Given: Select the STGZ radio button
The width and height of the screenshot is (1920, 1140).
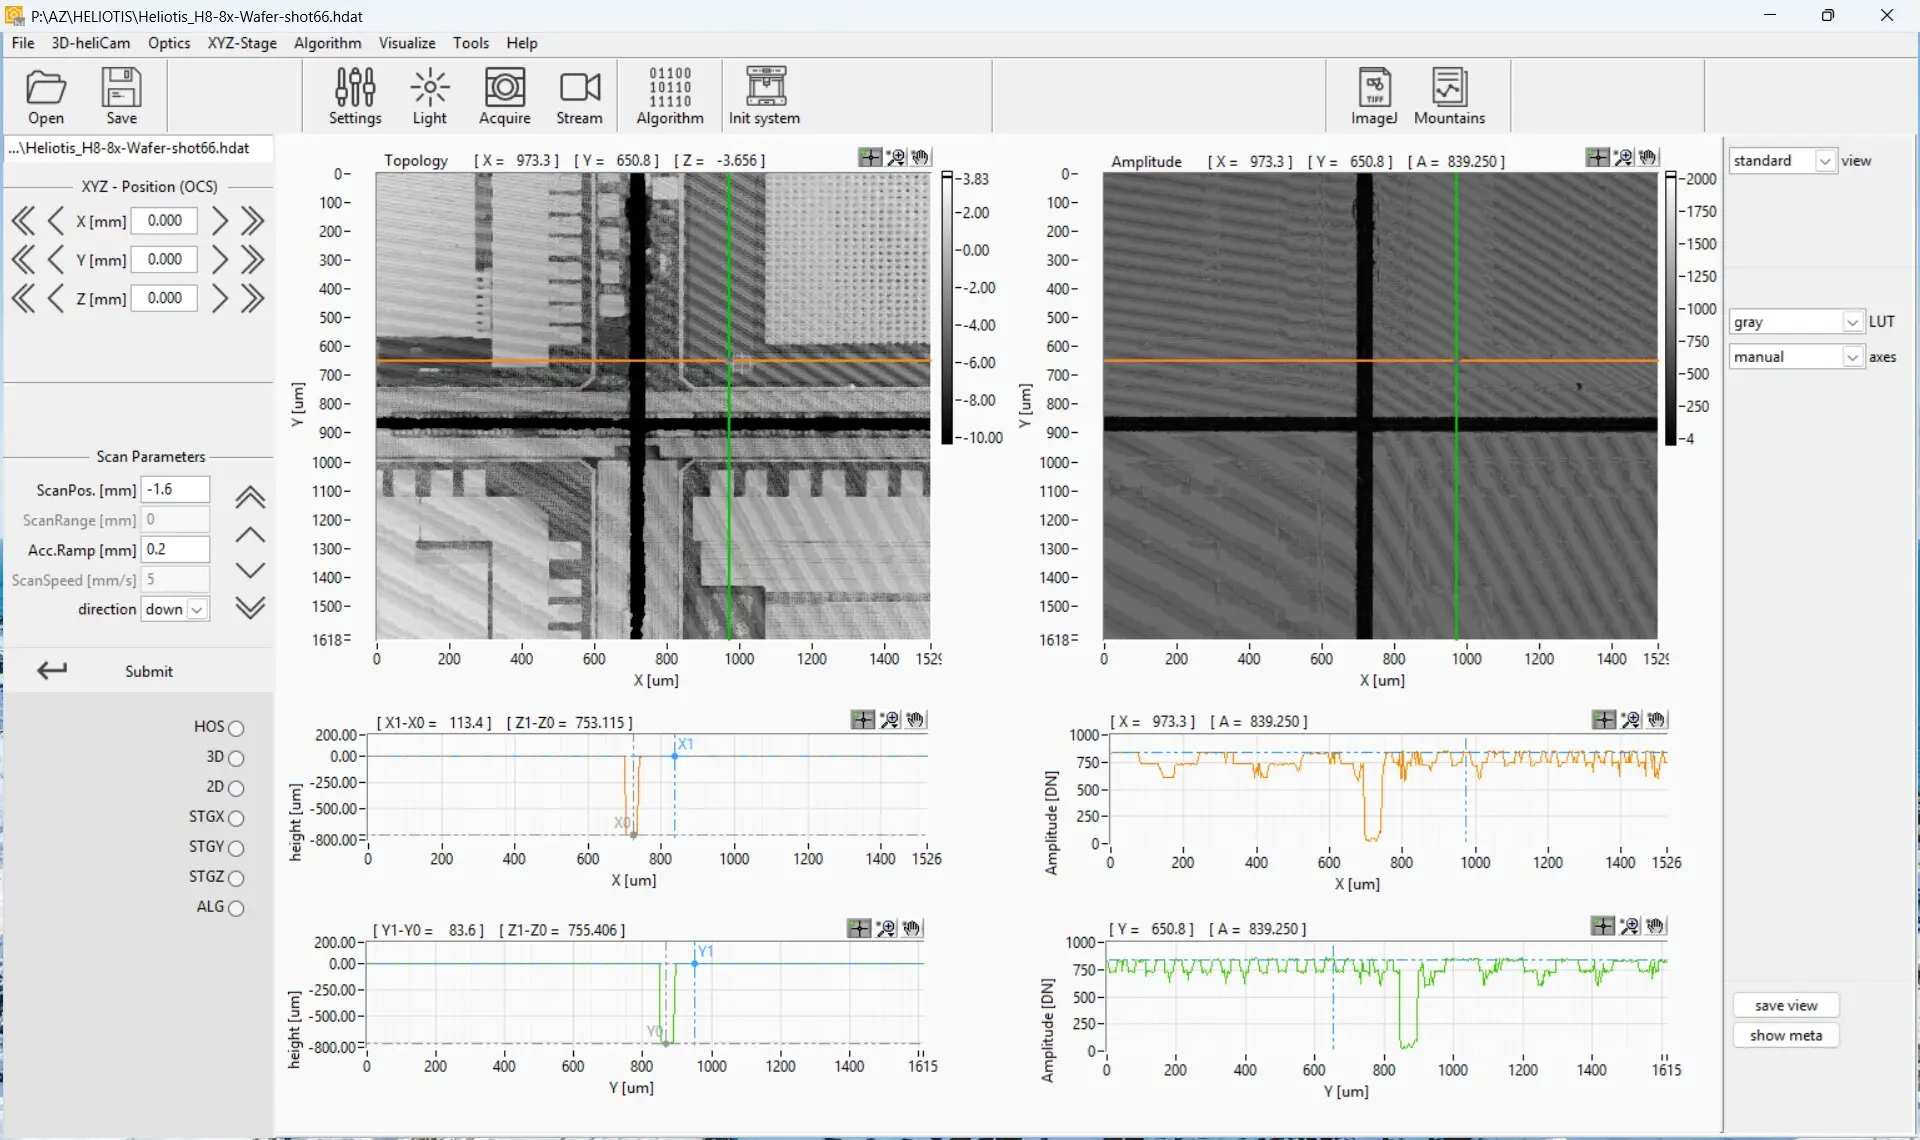Looking at the screenshot, I should (x=236, y=878).
